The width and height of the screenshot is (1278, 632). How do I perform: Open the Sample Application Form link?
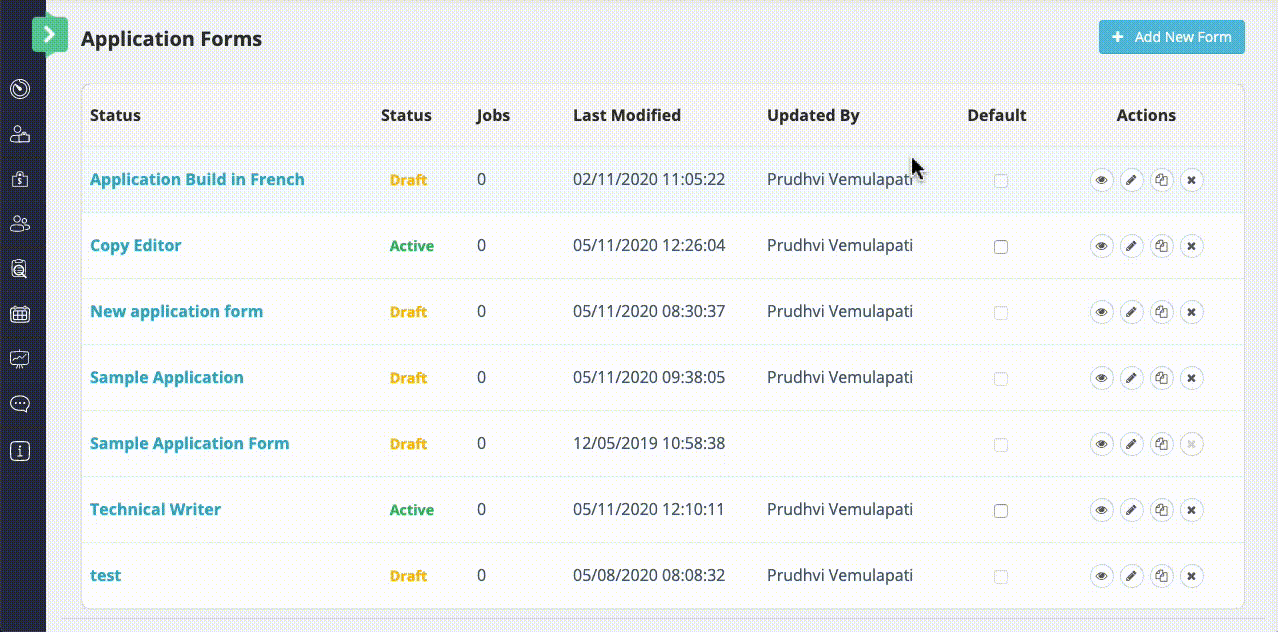point(189,443)
